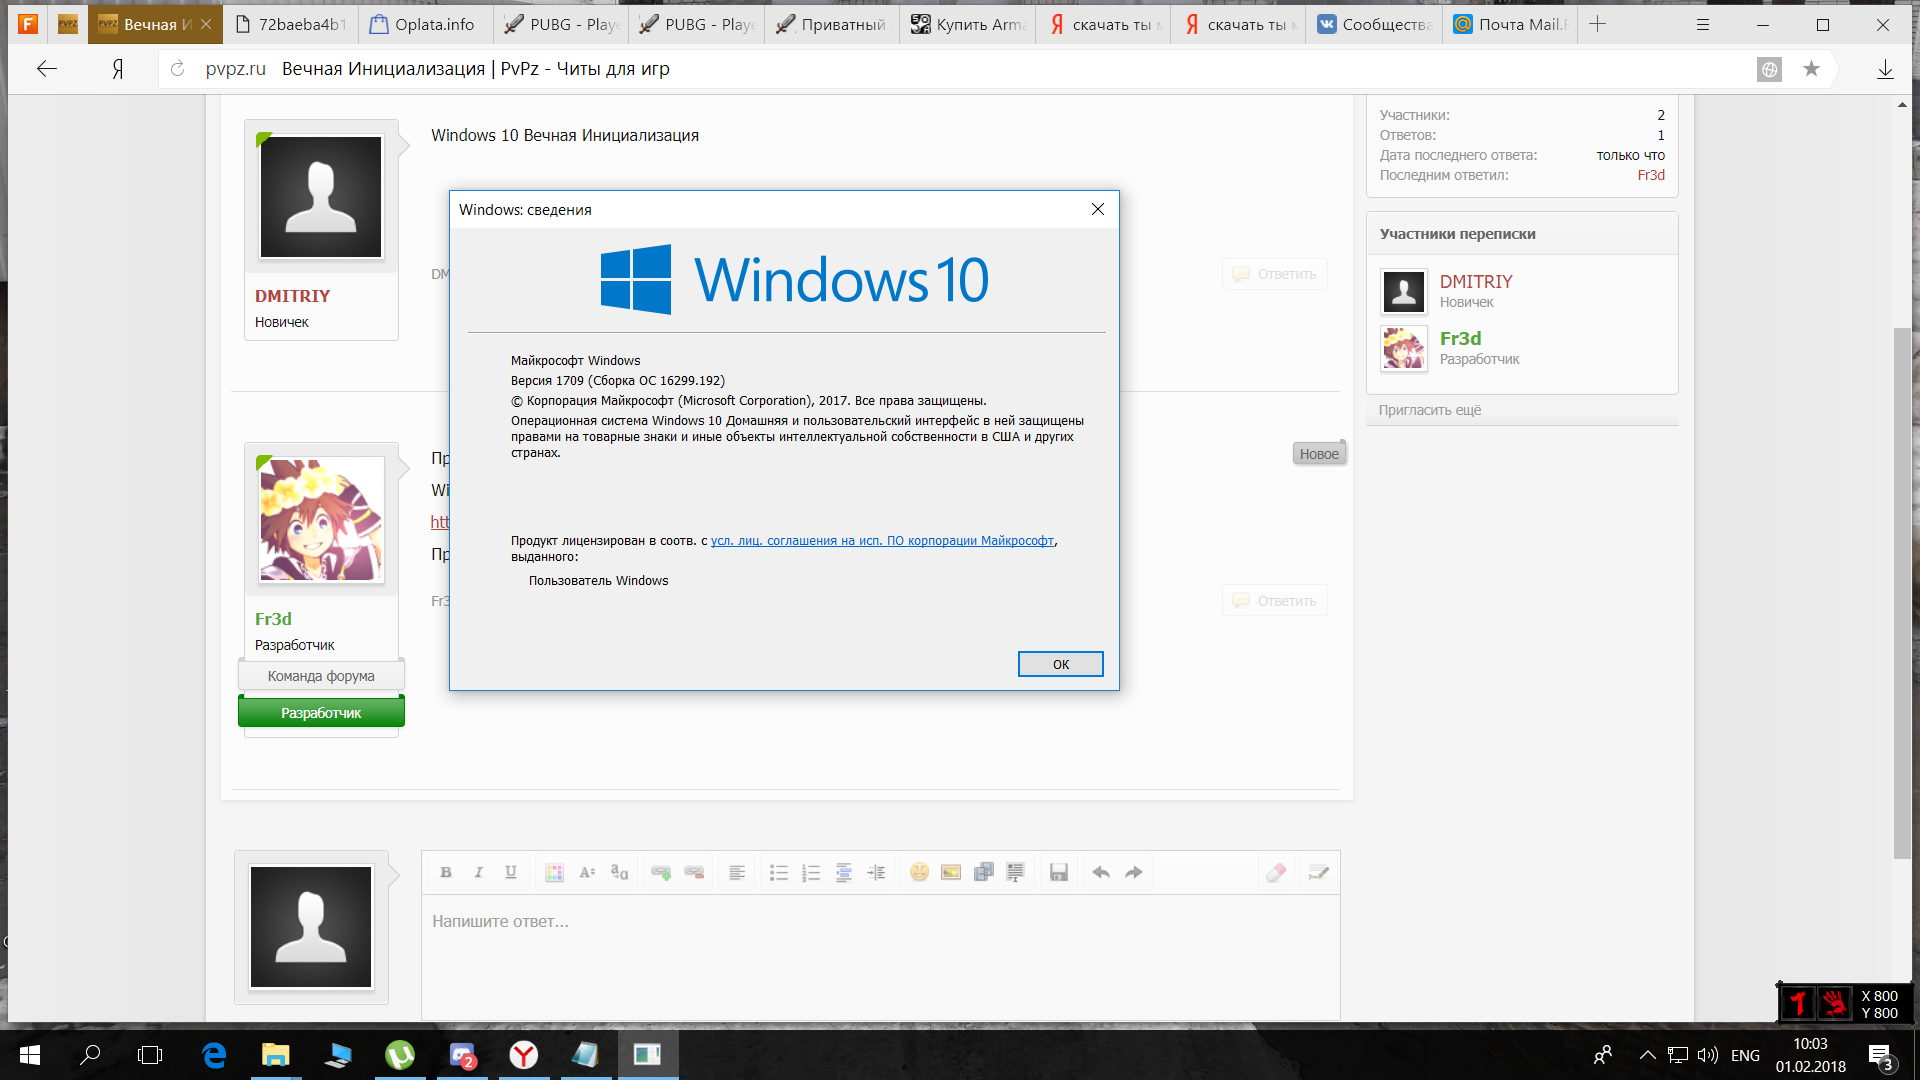Insert a bulleted list
Viewport: 1920px width, 1080px height.
[x=779, y=872]
